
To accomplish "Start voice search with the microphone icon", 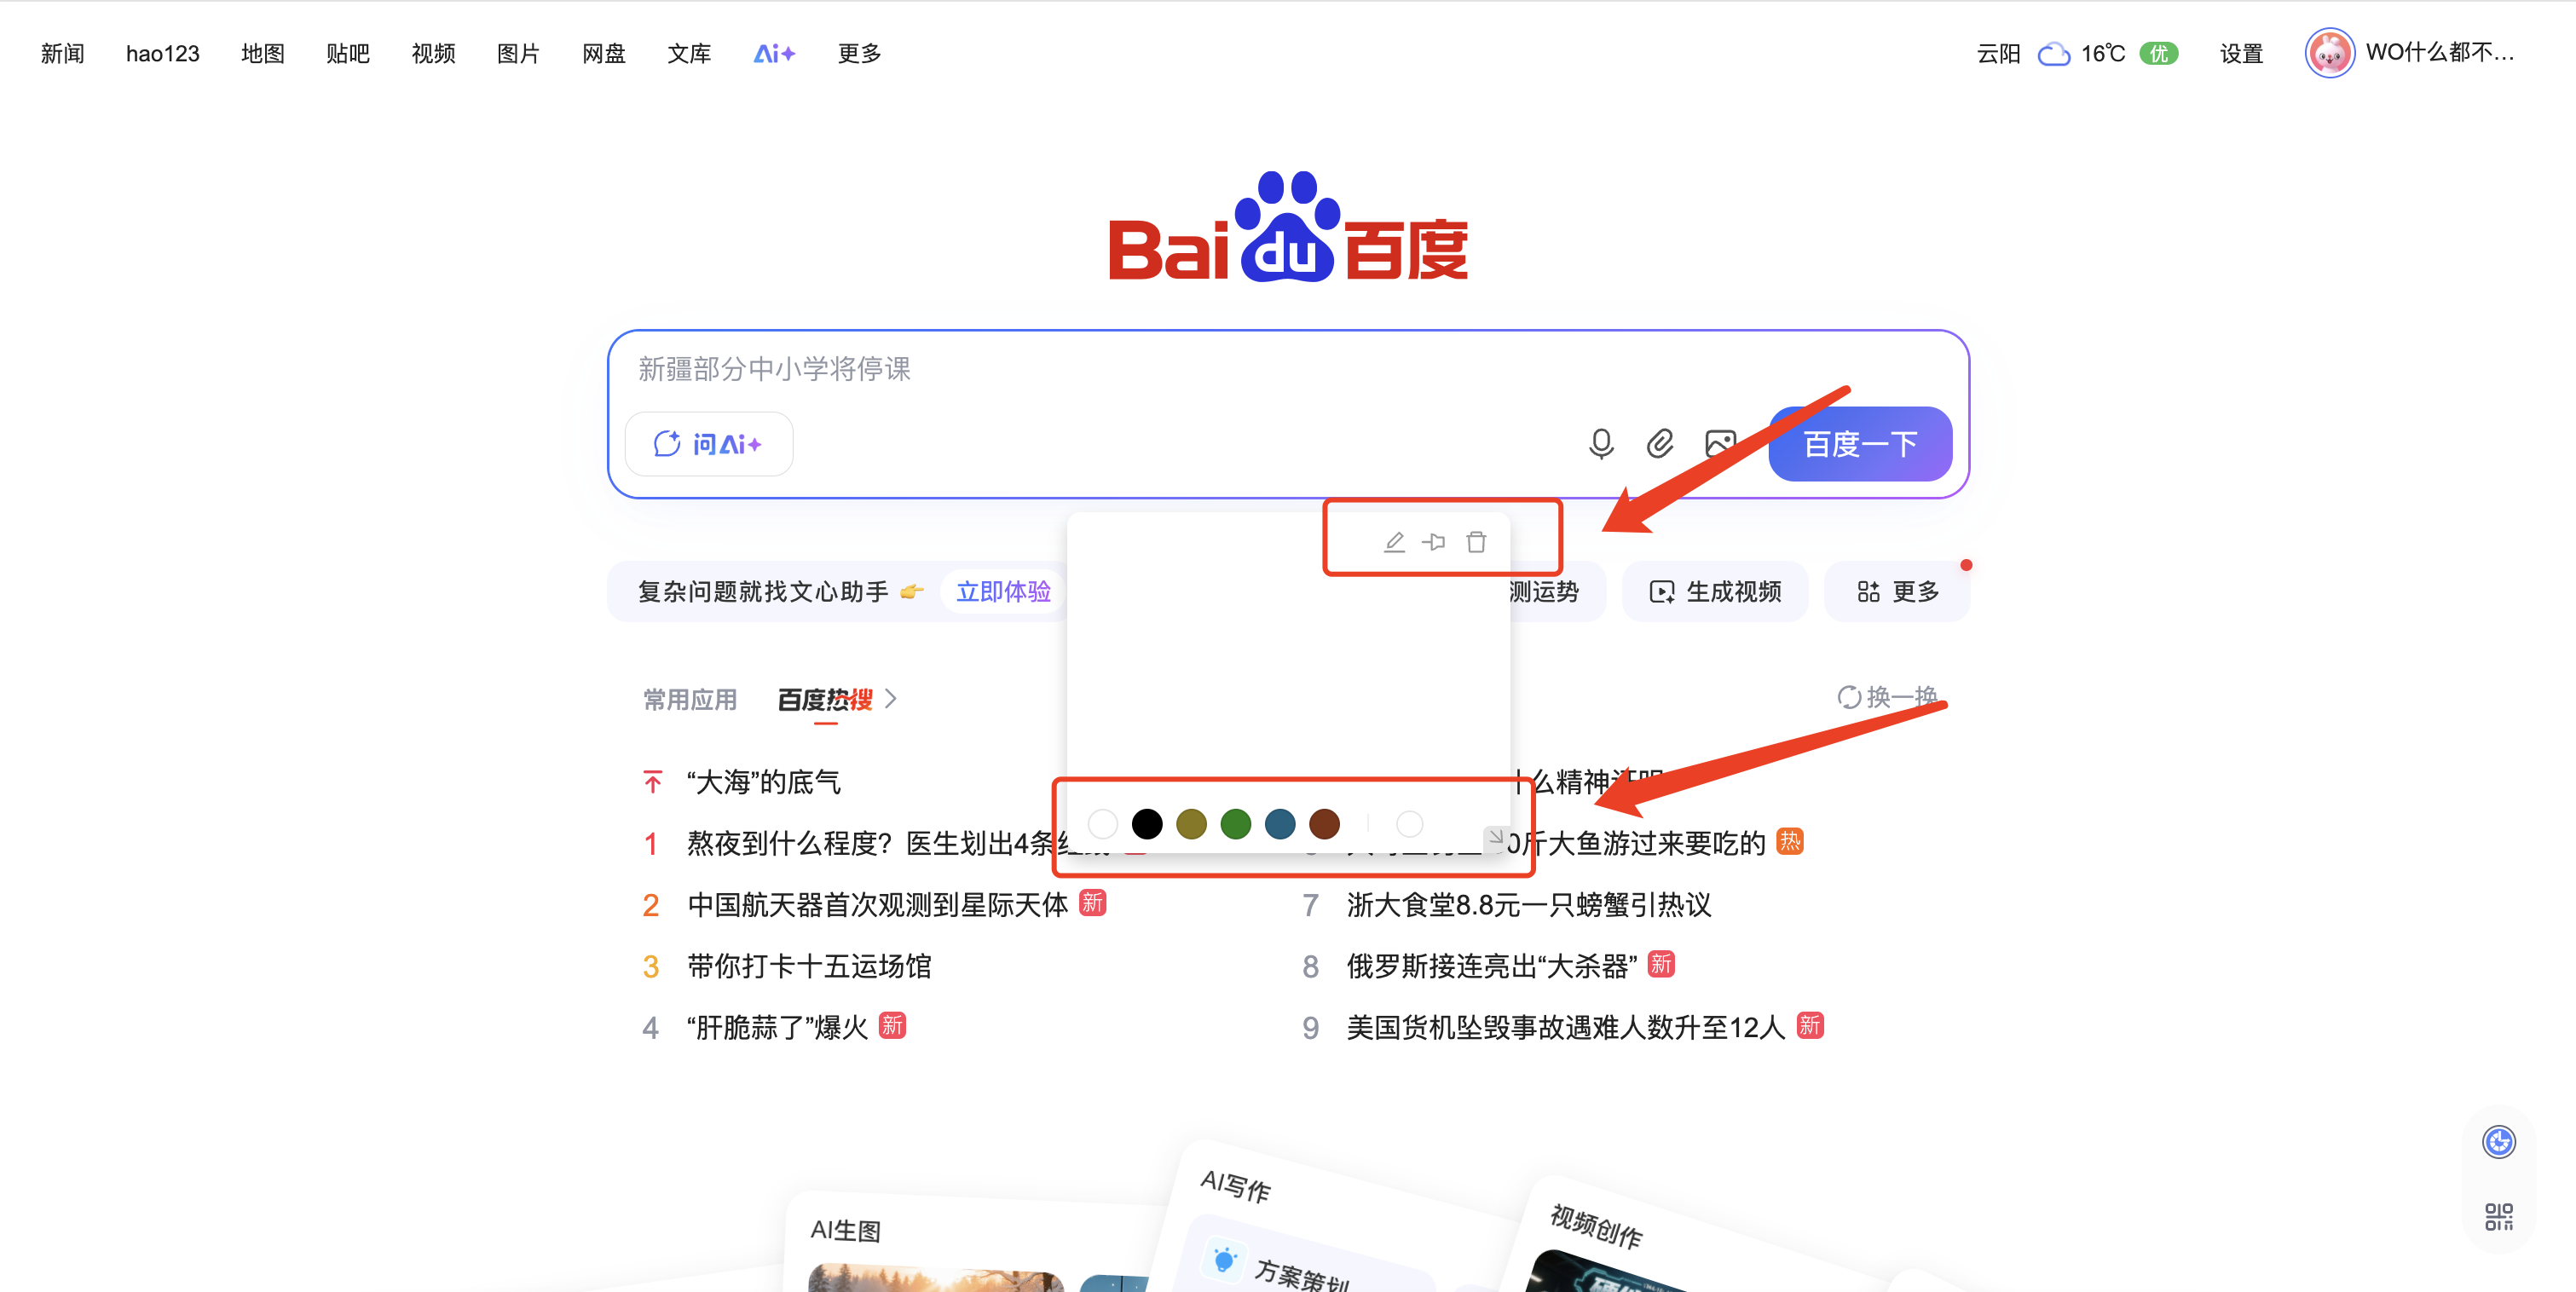I will [x=1601, y=444].
